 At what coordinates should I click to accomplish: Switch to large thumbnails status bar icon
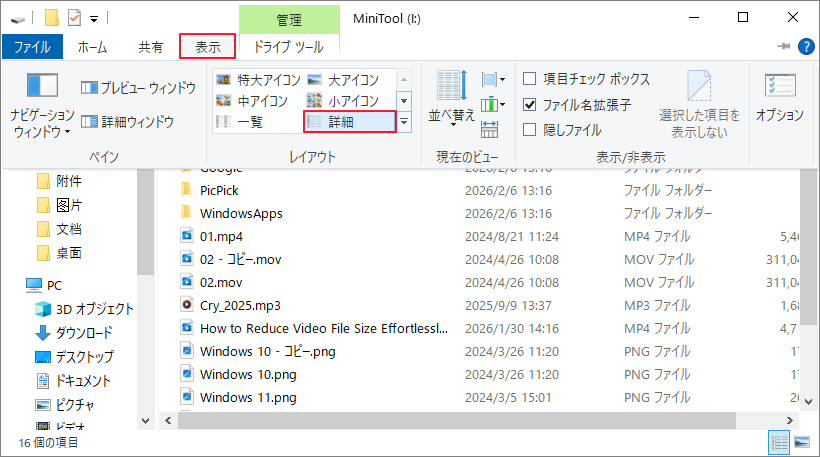(802, 443)
